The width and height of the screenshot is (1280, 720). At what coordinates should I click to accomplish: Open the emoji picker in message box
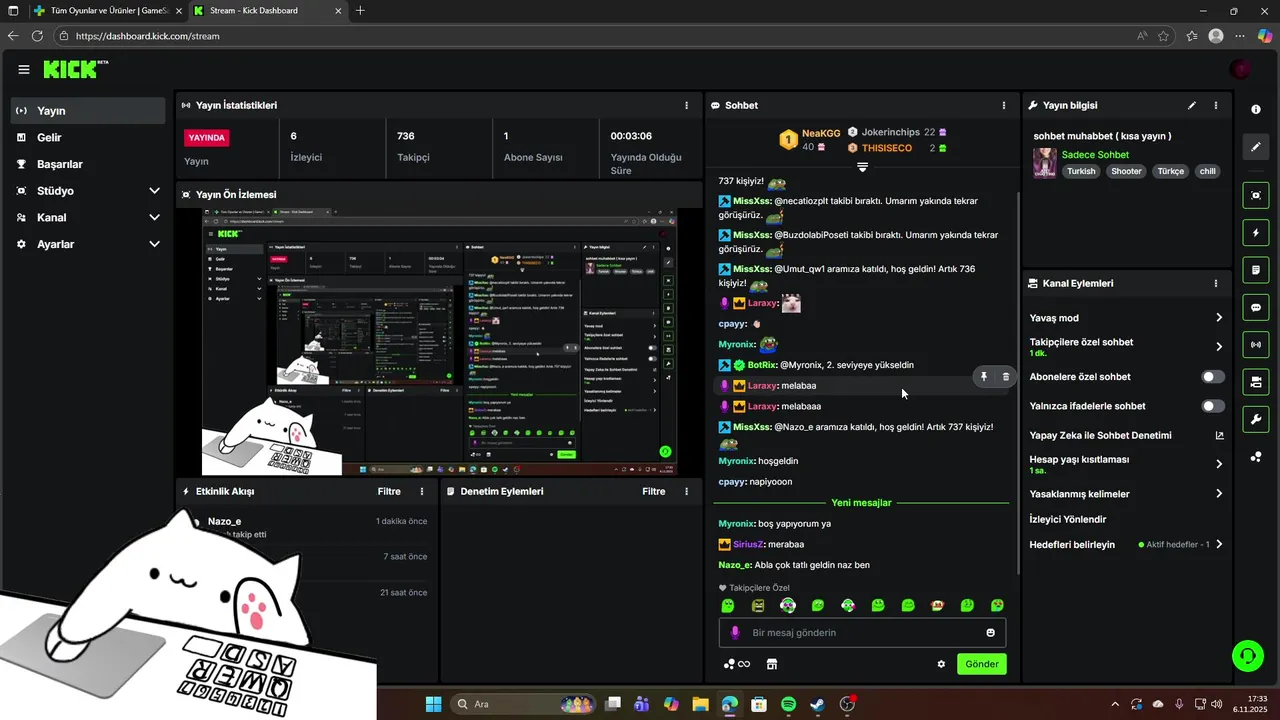pos(991,633)
